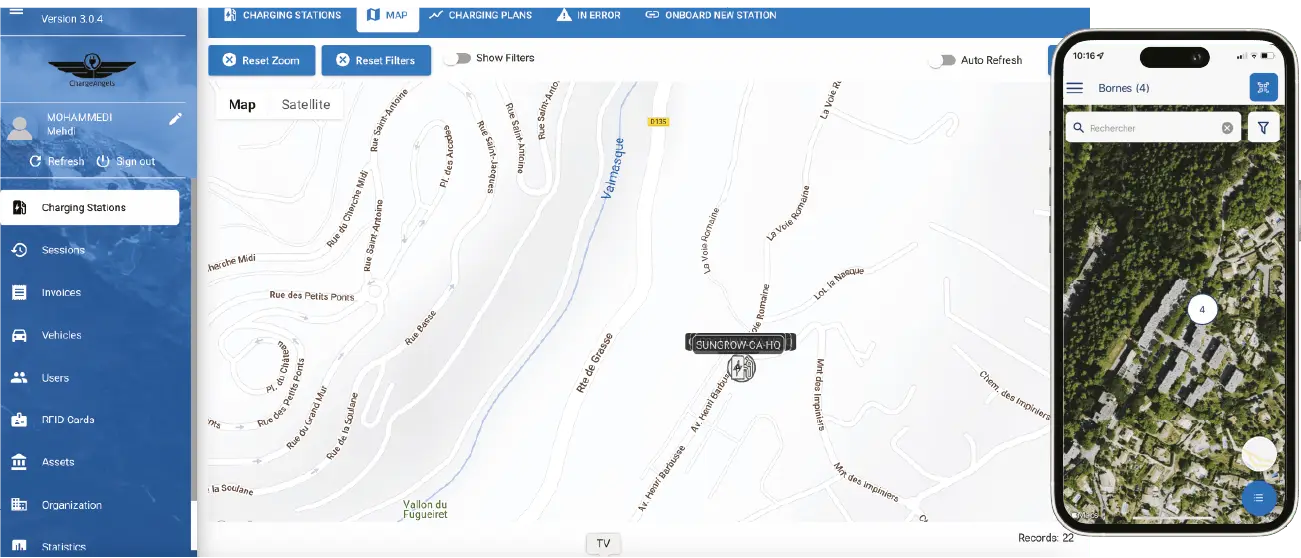Open the Invoices section
This screenshot has width=1301, height=558.
coord(61,293)
